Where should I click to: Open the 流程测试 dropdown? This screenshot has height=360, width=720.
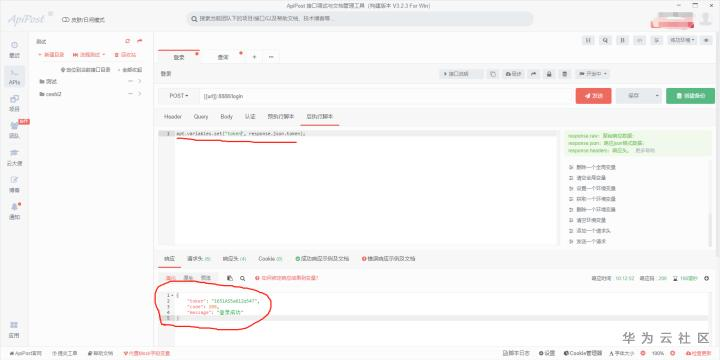pos(89,55)
